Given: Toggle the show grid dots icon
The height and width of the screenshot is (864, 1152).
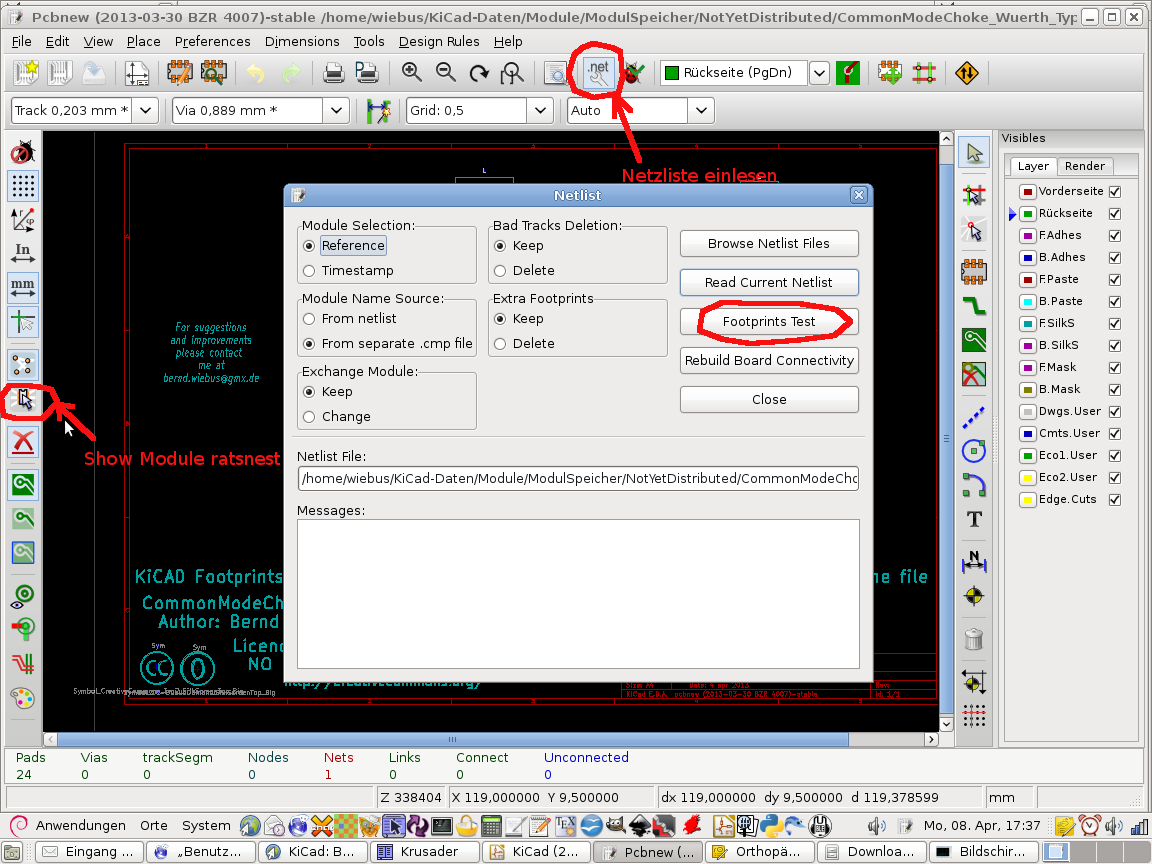Looking at the screenshot, I should pyautogui.click(x=23, y=187).
